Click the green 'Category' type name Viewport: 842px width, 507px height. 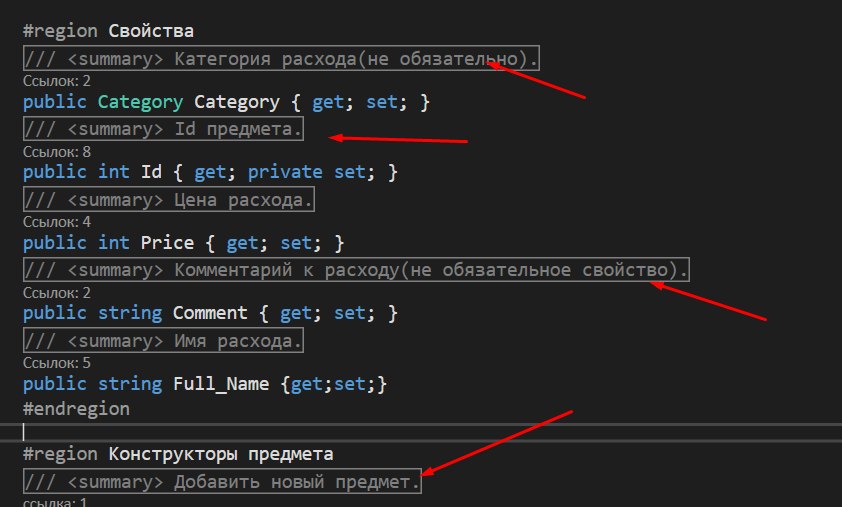pyautogui.click(x=140, y=102)
